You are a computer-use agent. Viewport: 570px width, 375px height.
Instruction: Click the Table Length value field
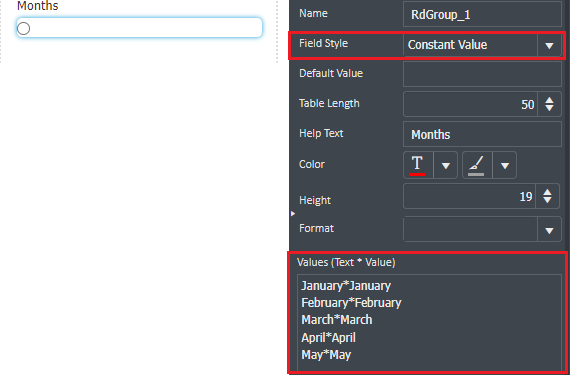coord(470,104)
